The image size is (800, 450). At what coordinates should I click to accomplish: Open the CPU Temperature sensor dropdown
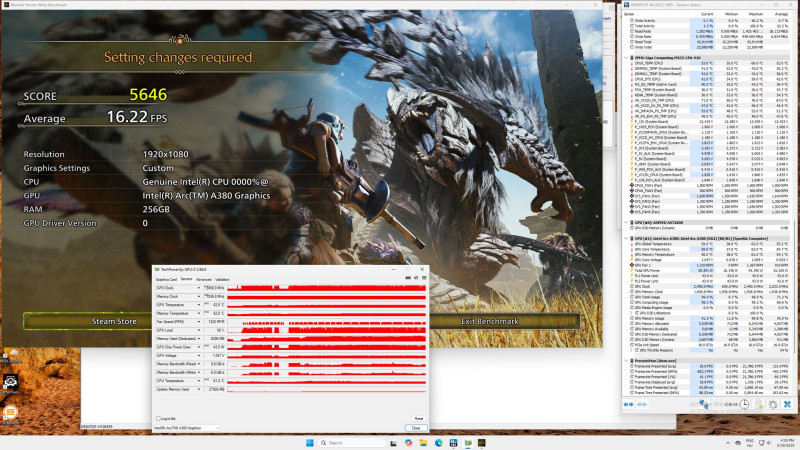tap(198, 381)
